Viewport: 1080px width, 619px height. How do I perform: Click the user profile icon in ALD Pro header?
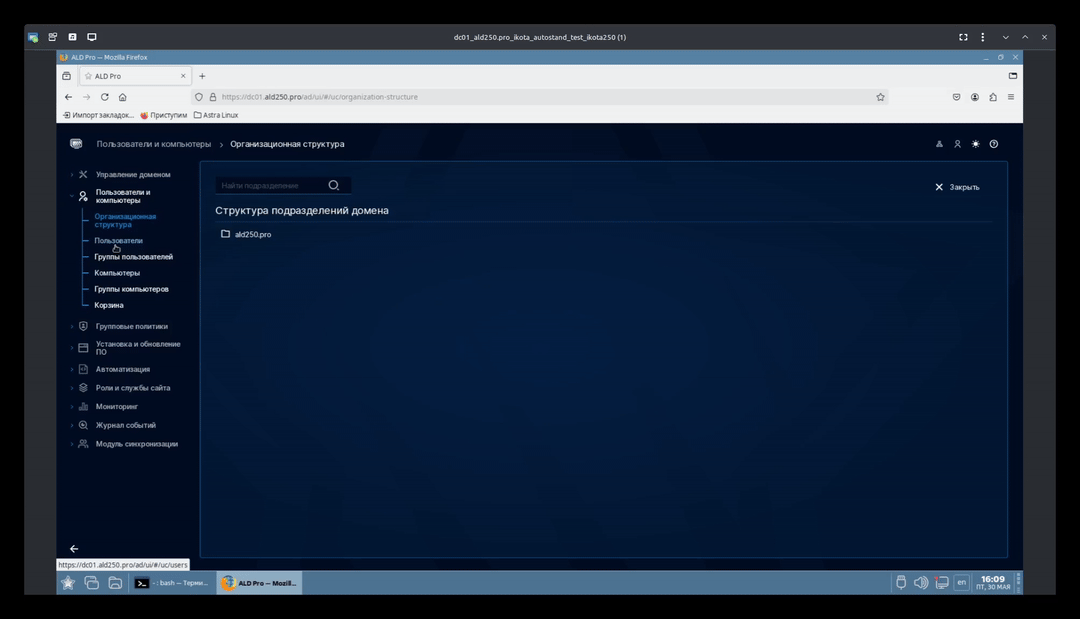(957, 144)
